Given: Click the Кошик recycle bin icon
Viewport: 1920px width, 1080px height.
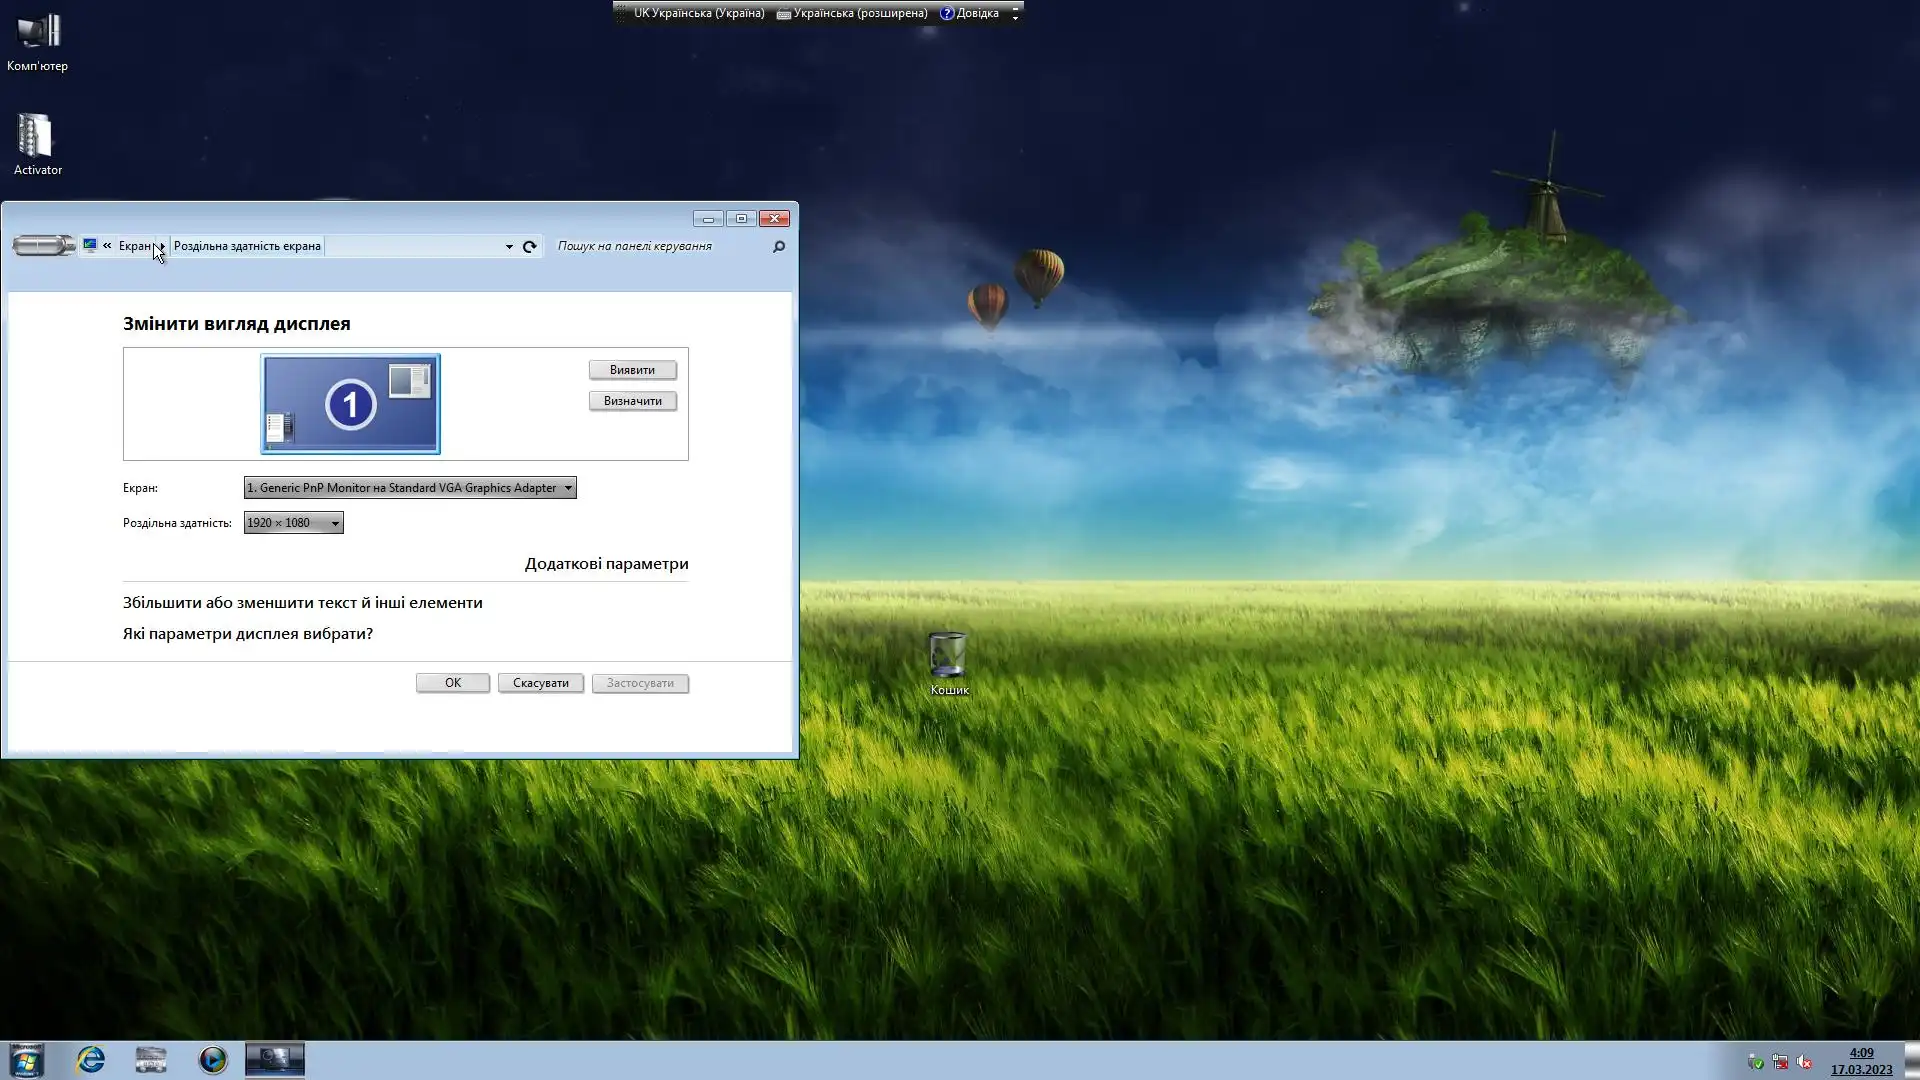Looking at the screenshot, I should click(x=948, y=663).
